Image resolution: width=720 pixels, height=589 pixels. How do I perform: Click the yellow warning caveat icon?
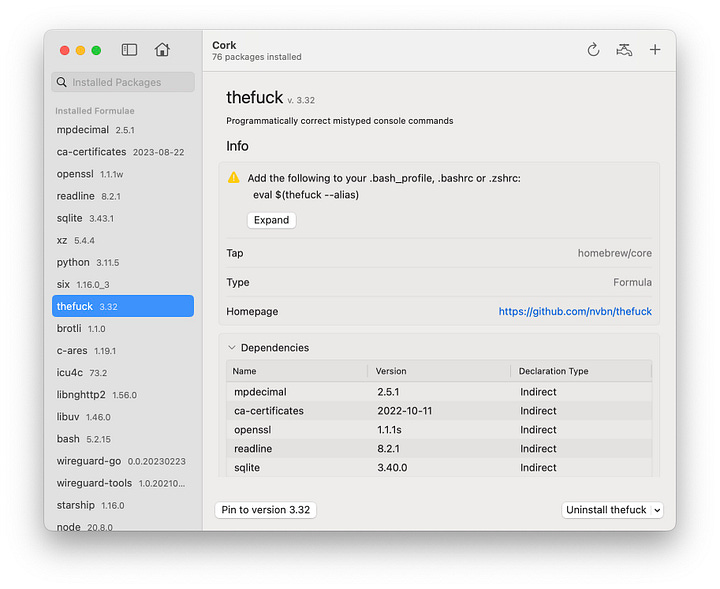pyautogui.click(x=234, y=178)
